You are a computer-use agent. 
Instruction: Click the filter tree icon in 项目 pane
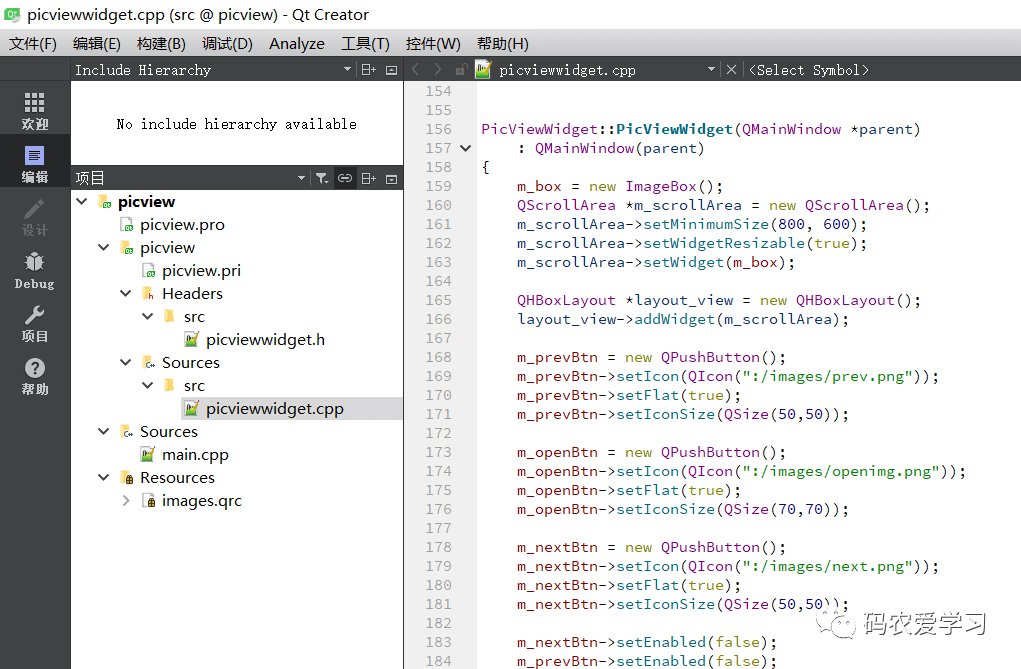point(322,178)
